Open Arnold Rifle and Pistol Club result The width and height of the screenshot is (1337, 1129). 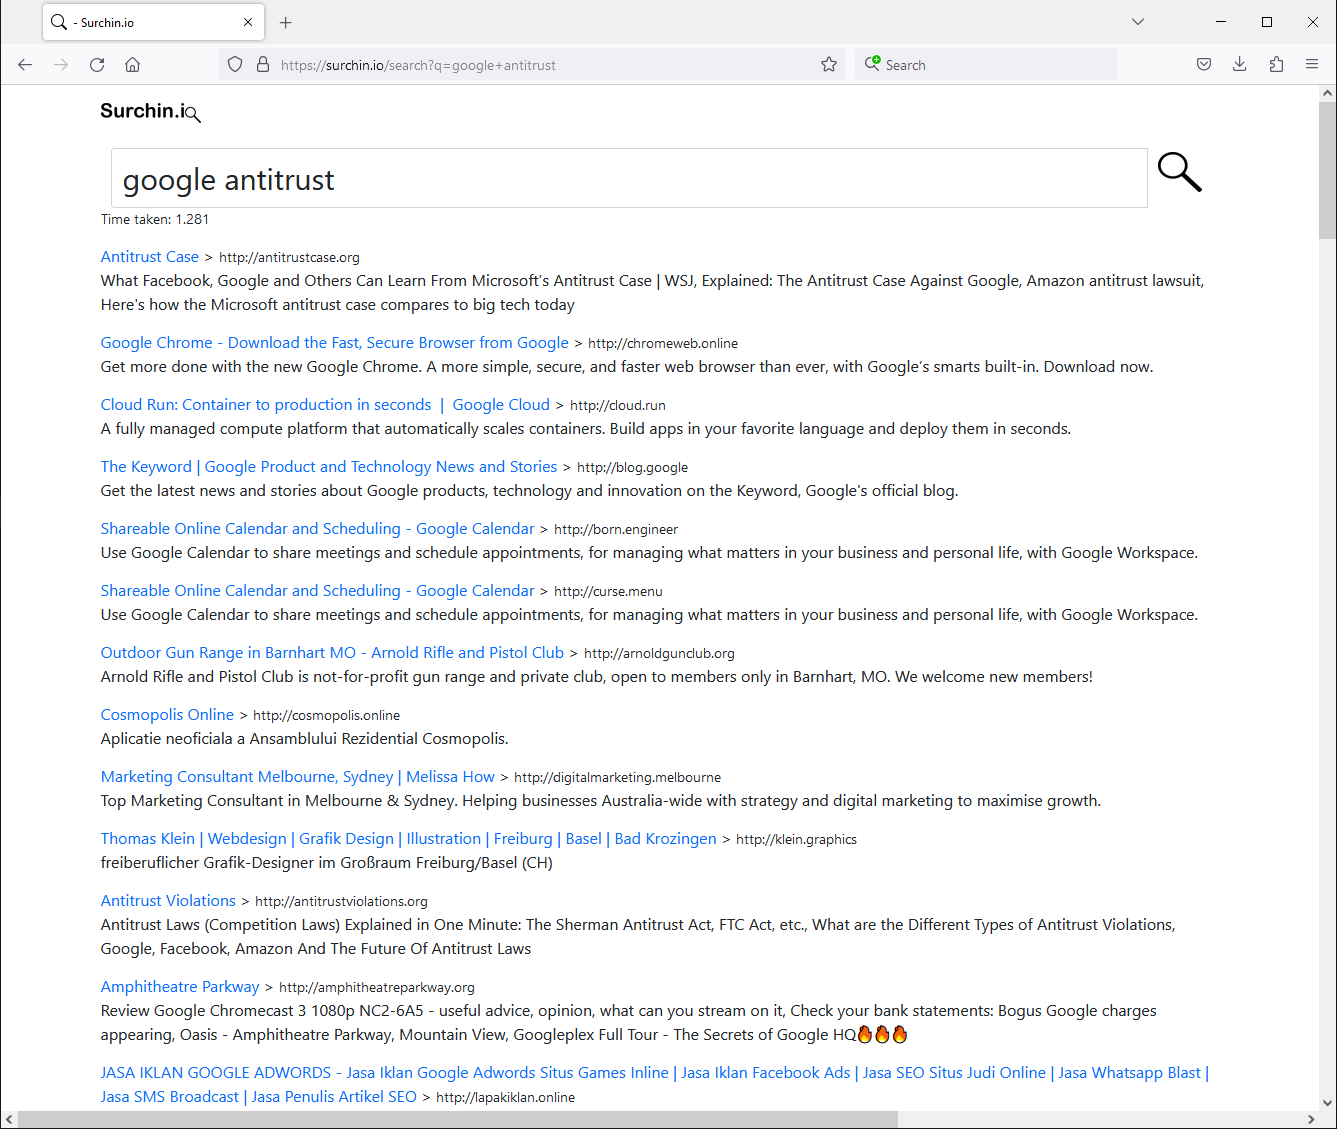(x=332, y=653)
